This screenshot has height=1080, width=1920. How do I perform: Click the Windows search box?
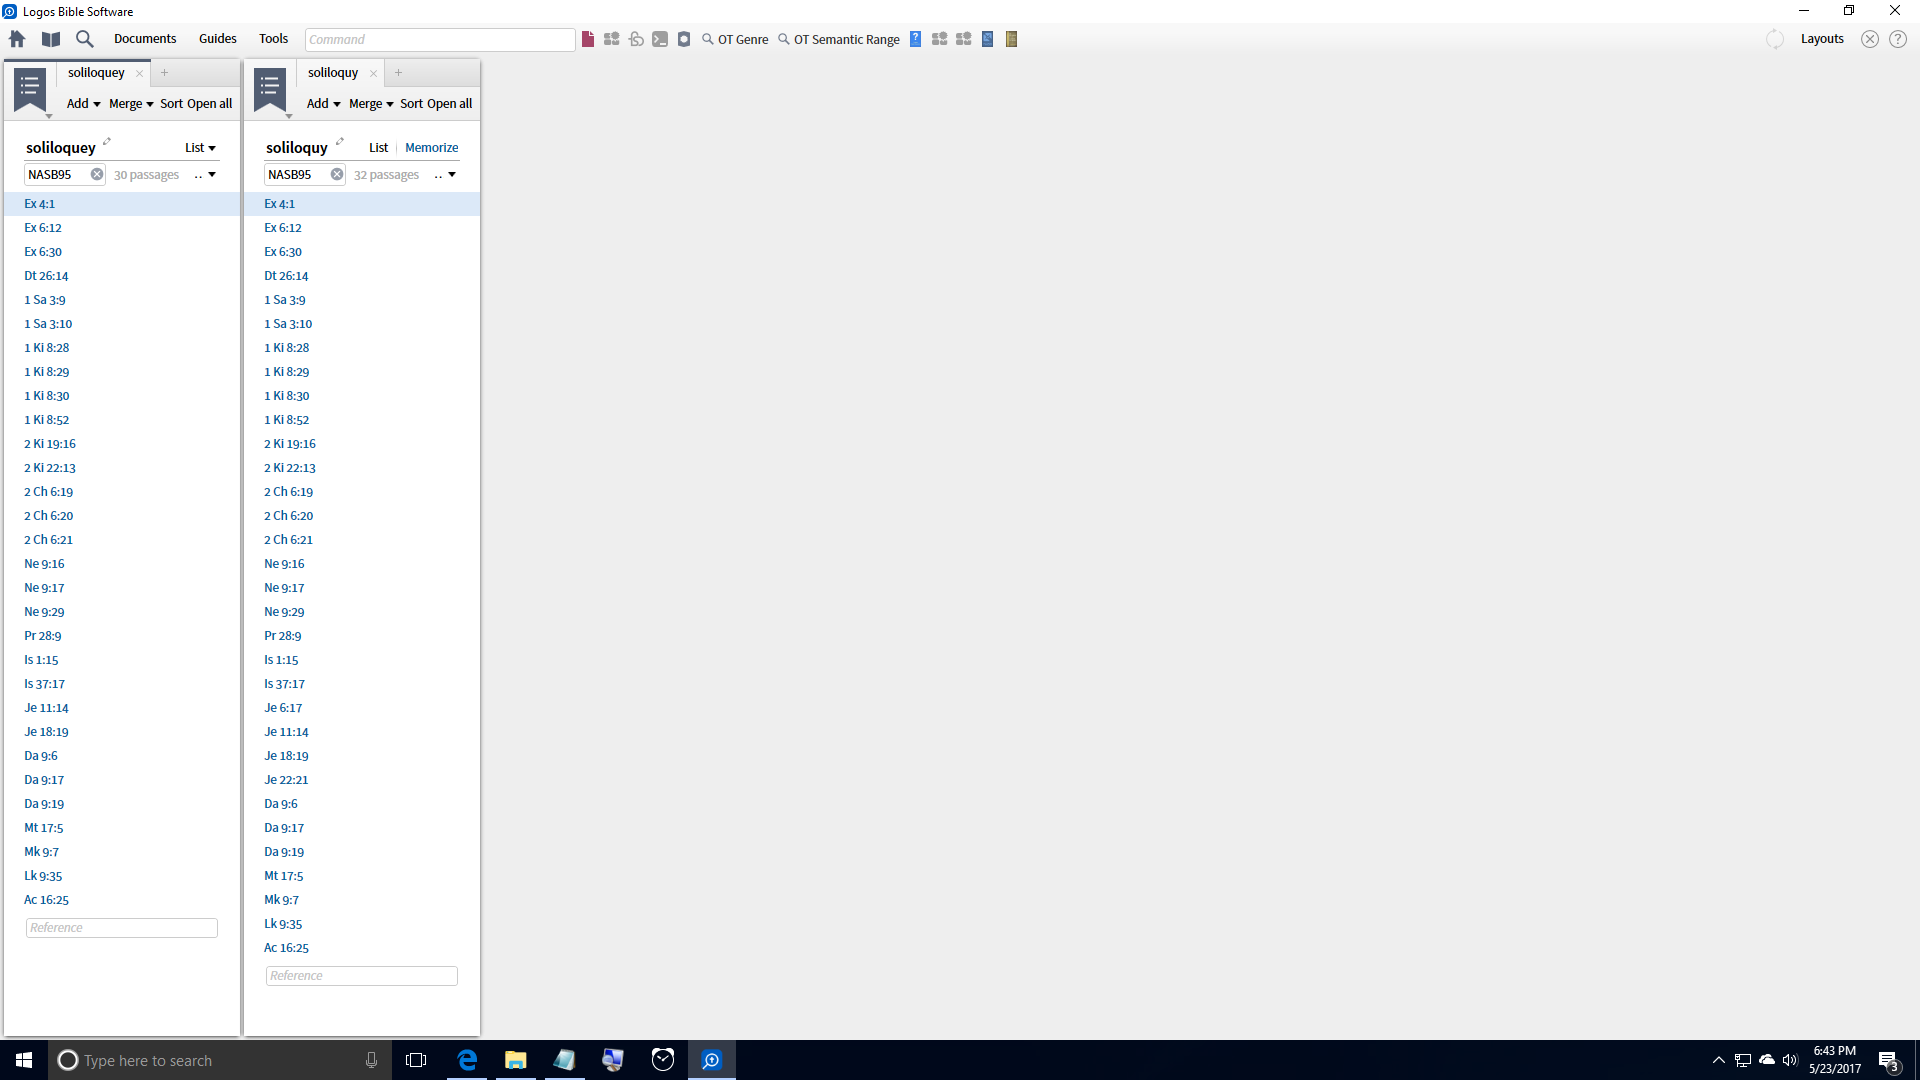(220, 1060)
